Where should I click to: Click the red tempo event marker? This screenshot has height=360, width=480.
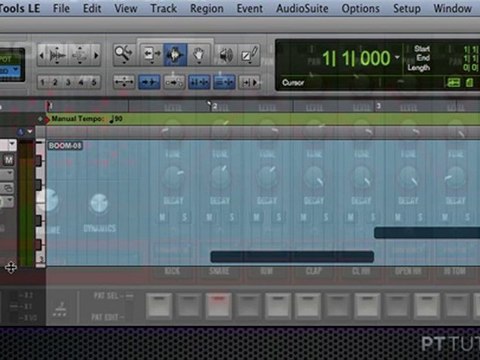coord(47,119)
